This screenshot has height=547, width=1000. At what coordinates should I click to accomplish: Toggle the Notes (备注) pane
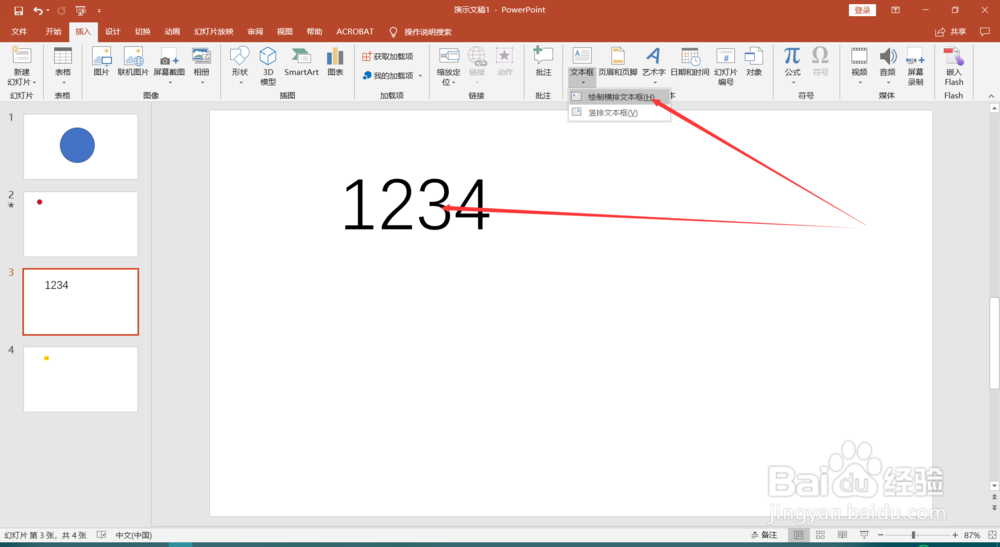tap(764, 535)
